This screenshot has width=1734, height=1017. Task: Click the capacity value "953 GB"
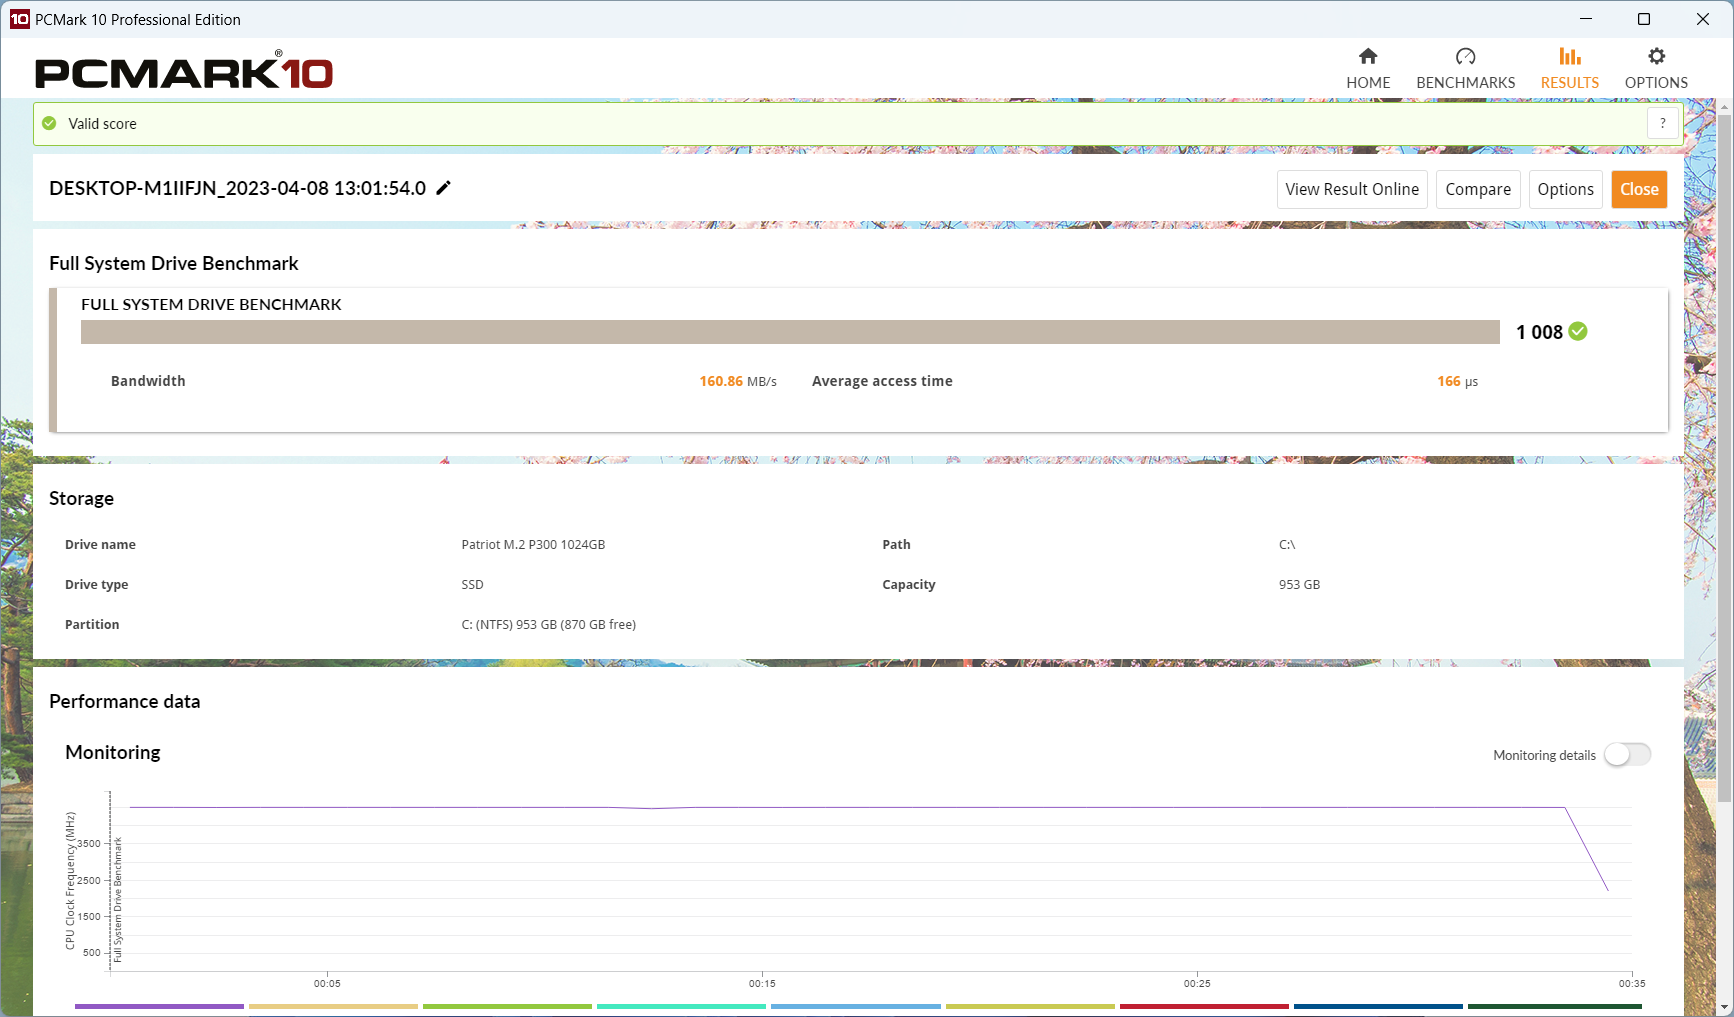(x=1299, y=585)
